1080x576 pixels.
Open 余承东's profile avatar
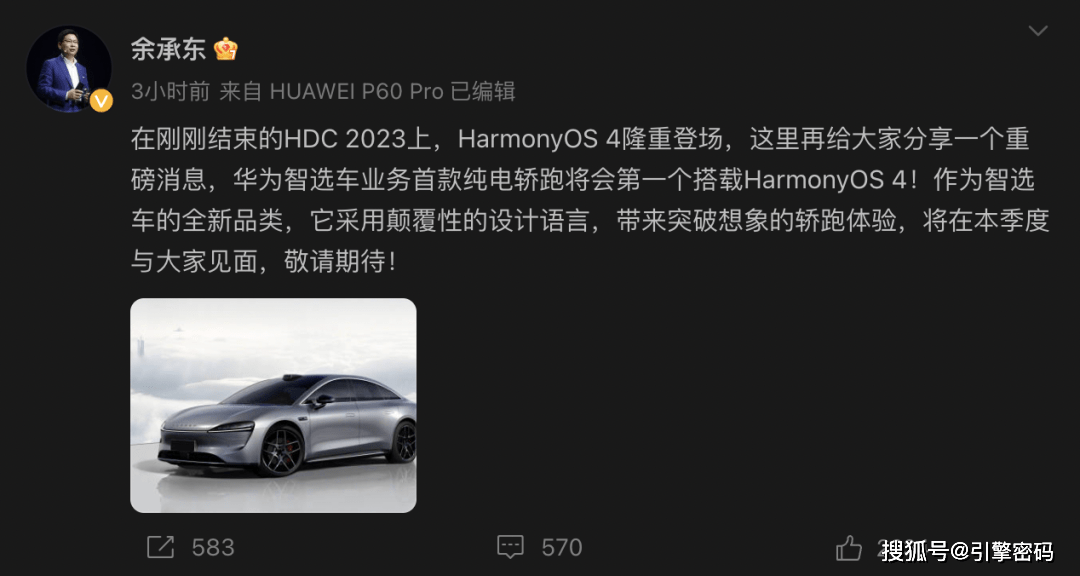(69, 69)
